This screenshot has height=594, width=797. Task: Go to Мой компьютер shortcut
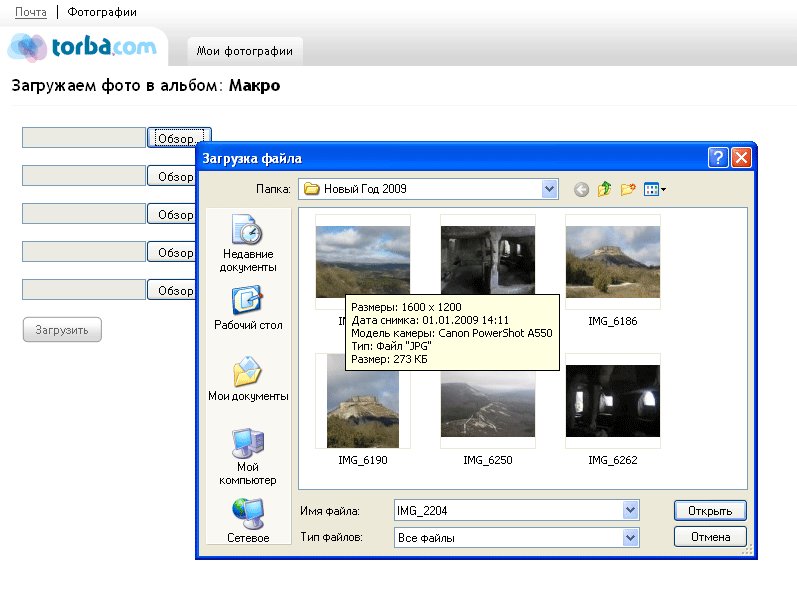(248, 455)
